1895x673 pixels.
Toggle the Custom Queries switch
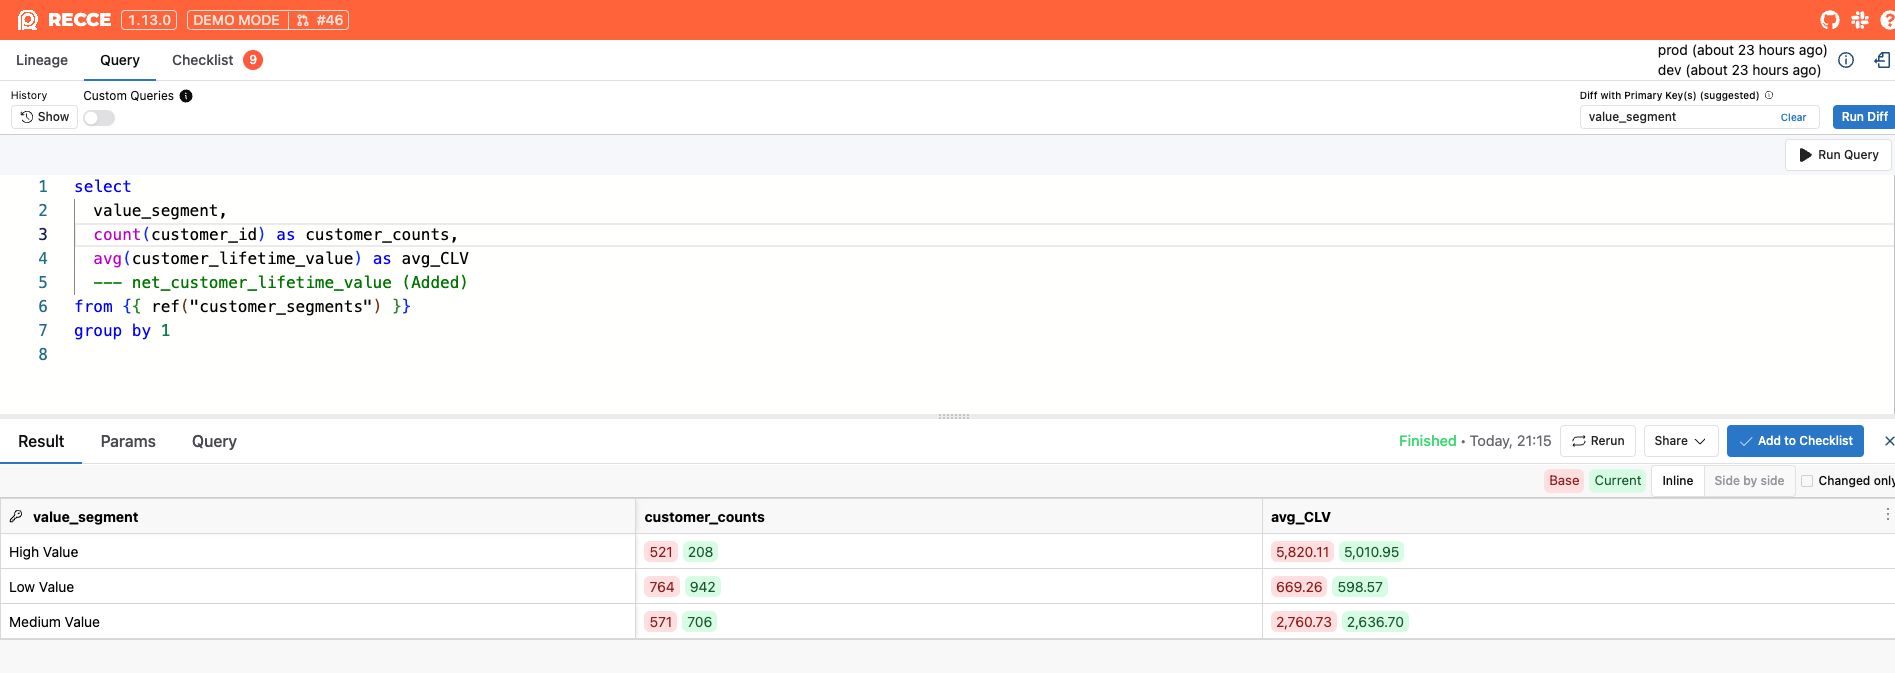[x=99, y=118]
